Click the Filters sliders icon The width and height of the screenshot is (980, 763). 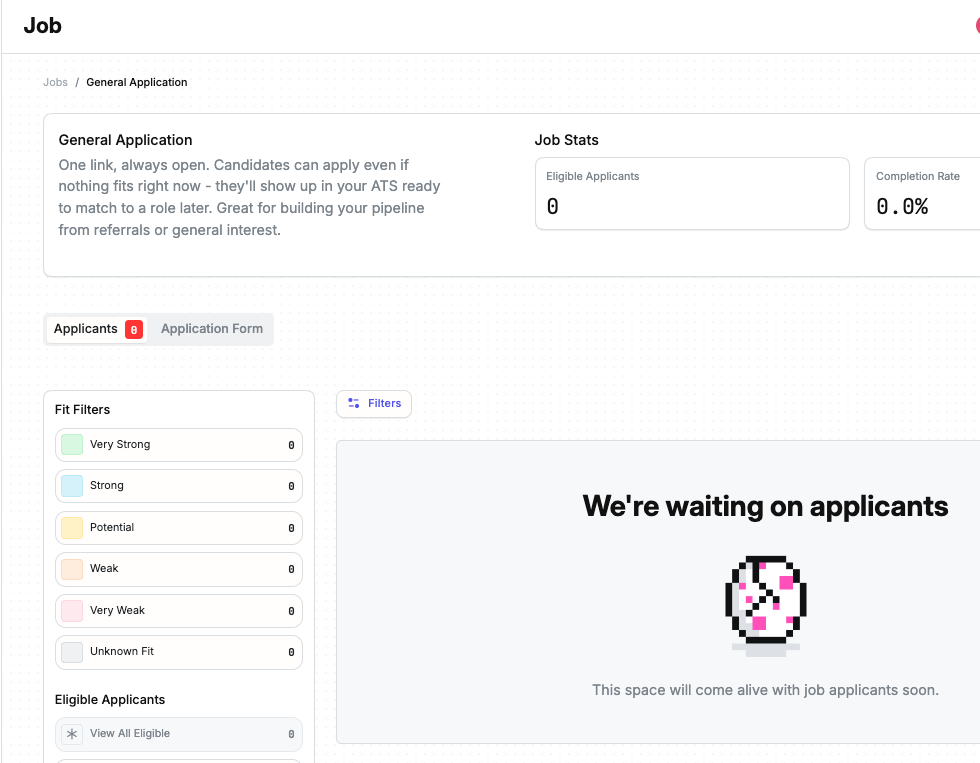[x=354, y=403]
